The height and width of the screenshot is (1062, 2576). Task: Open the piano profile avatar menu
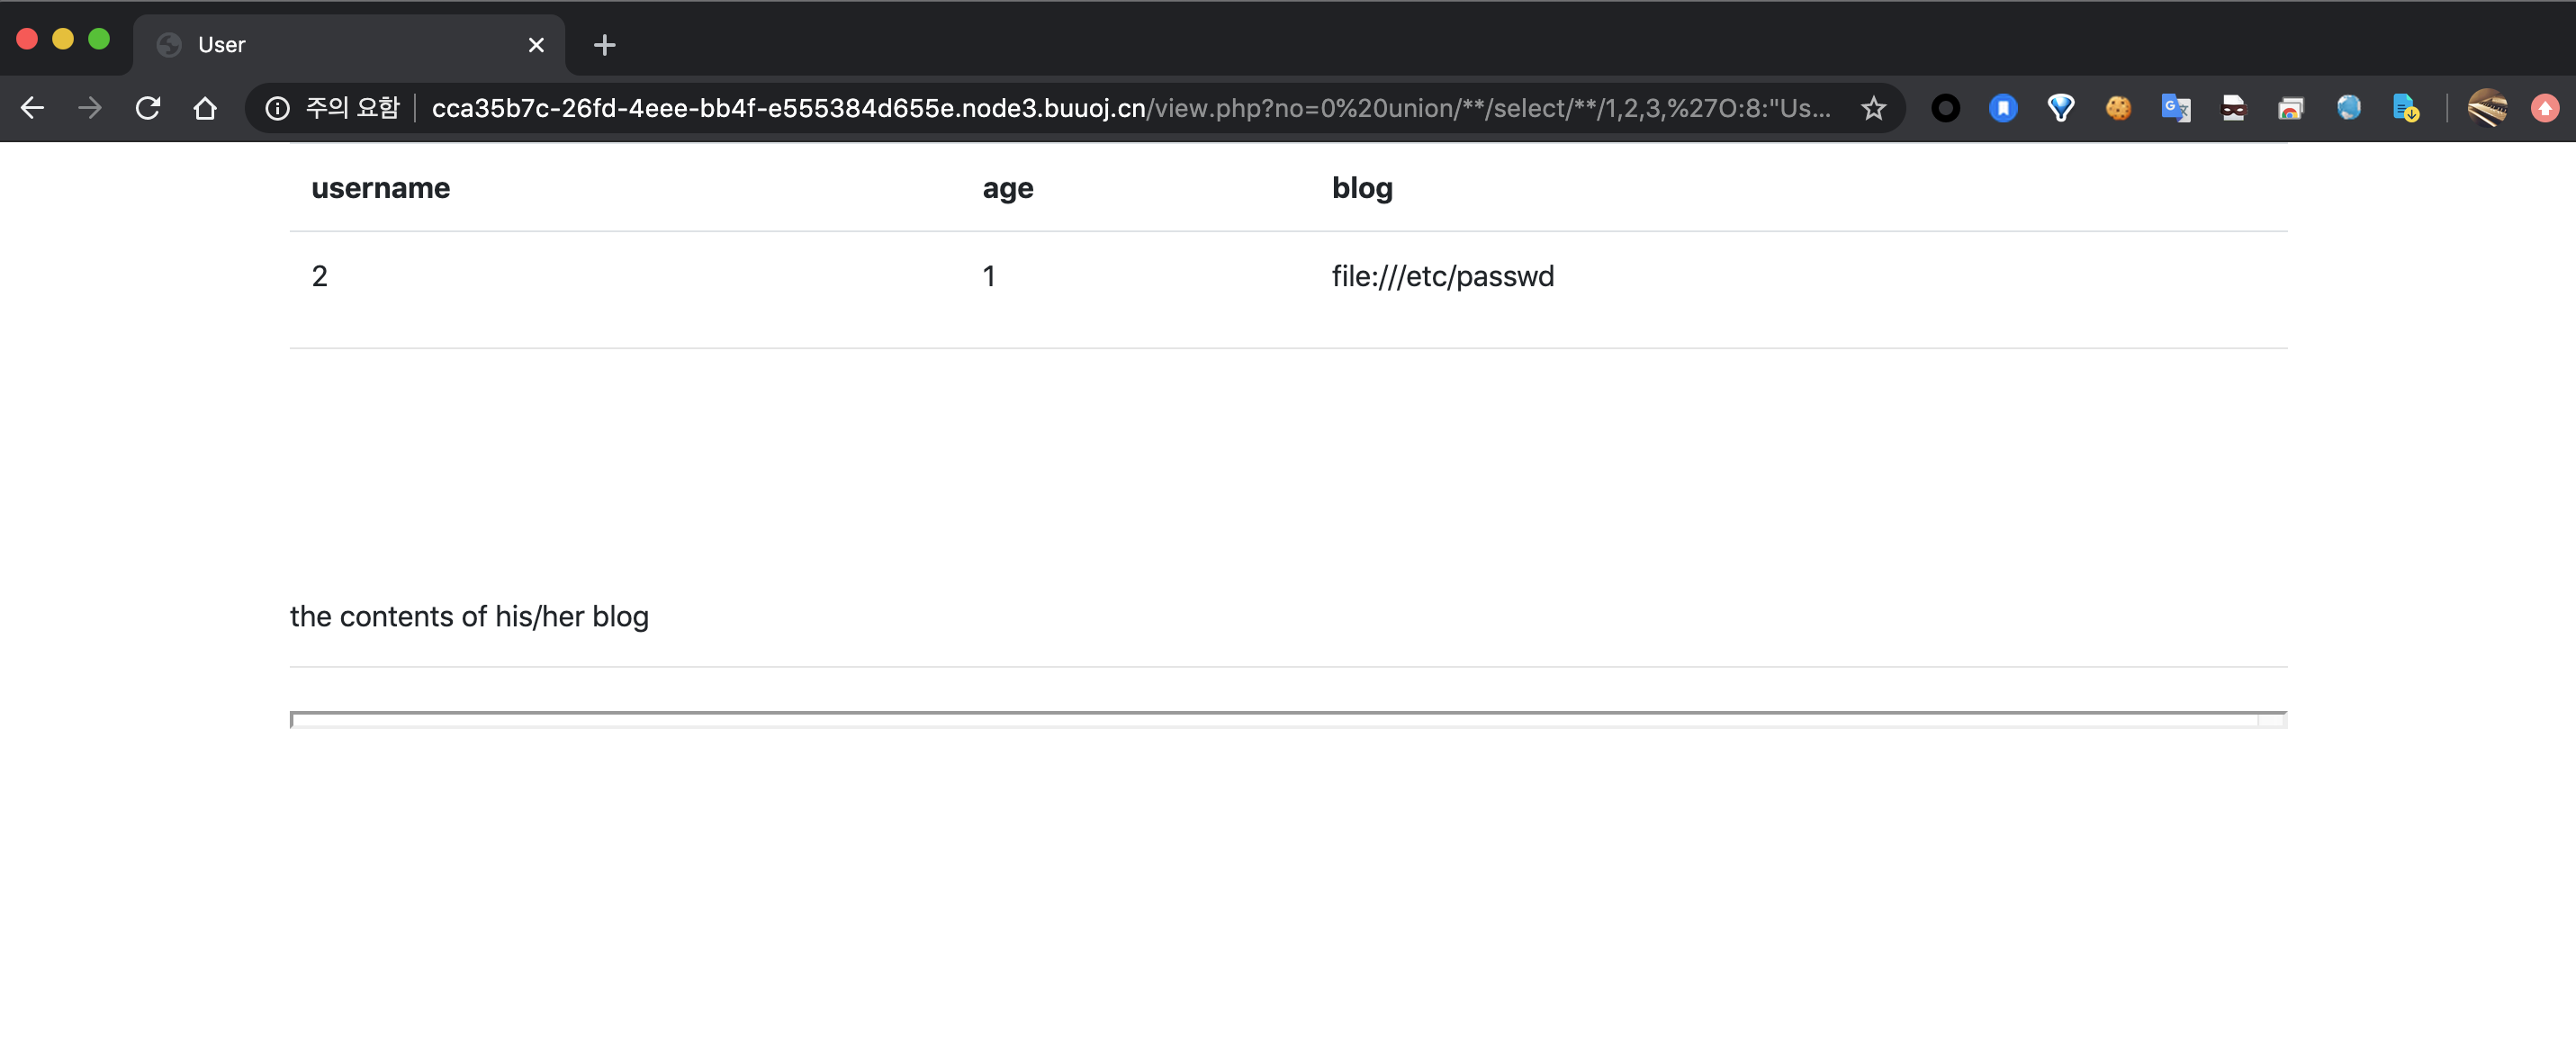(x=2487, y=108)
